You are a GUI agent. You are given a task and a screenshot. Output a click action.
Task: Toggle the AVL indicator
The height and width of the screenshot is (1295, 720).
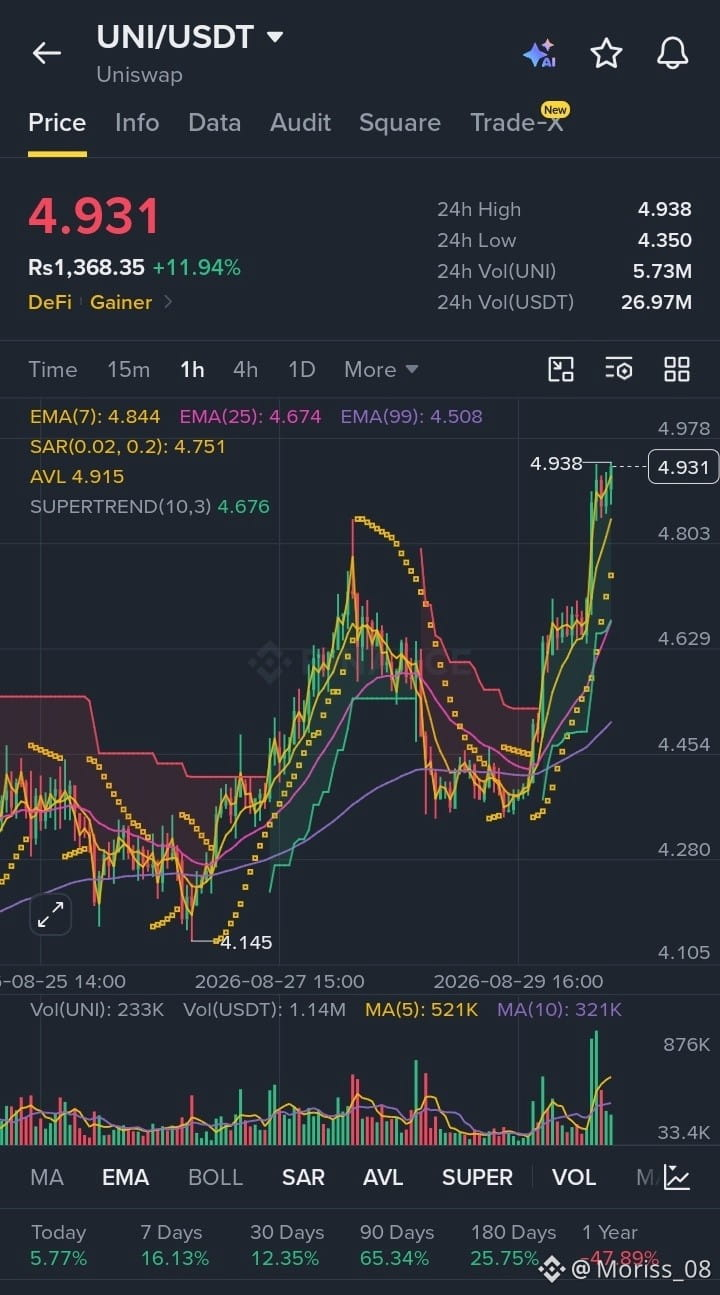383,1177
